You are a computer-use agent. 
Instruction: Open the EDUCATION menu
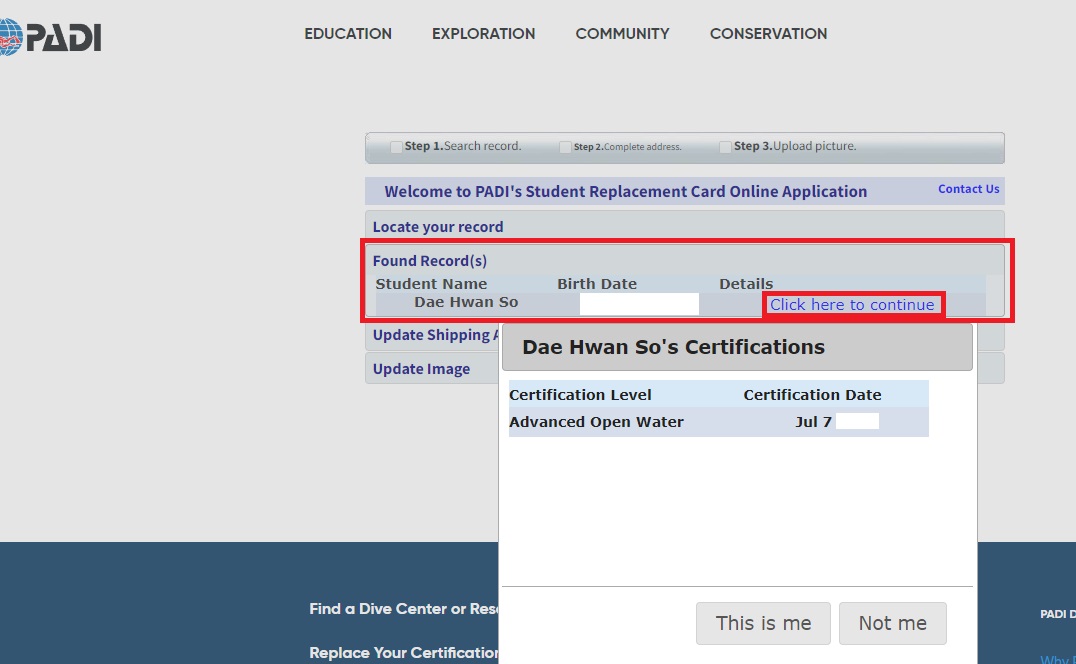348,34
